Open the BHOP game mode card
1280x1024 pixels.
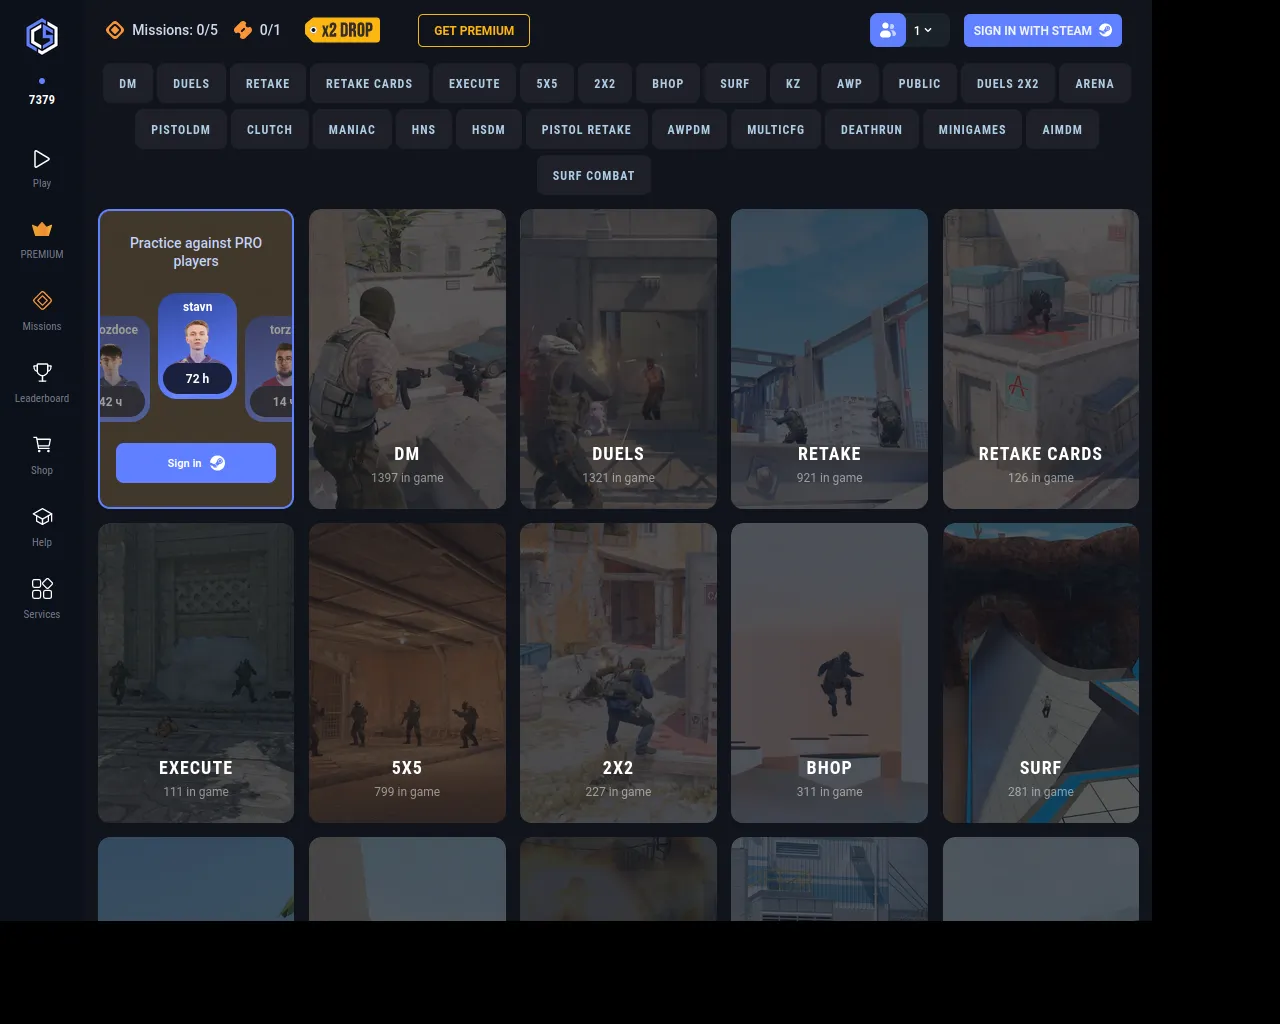click(x=829, y=673)
